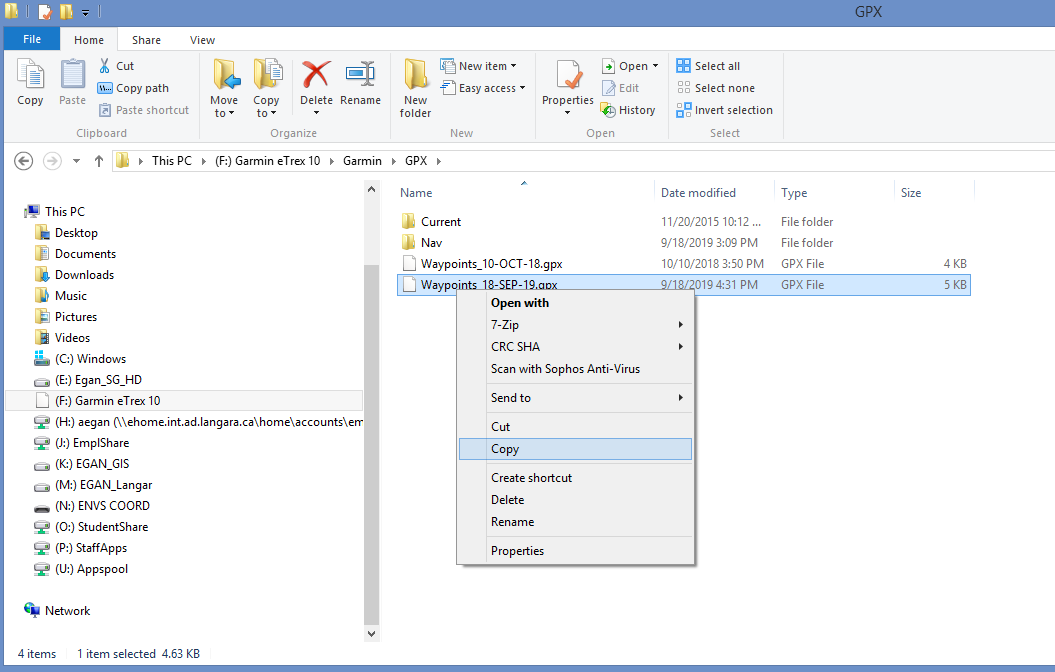Choose Copy in the context menu
Screen dimensions: 1055x672
[505, 449]
